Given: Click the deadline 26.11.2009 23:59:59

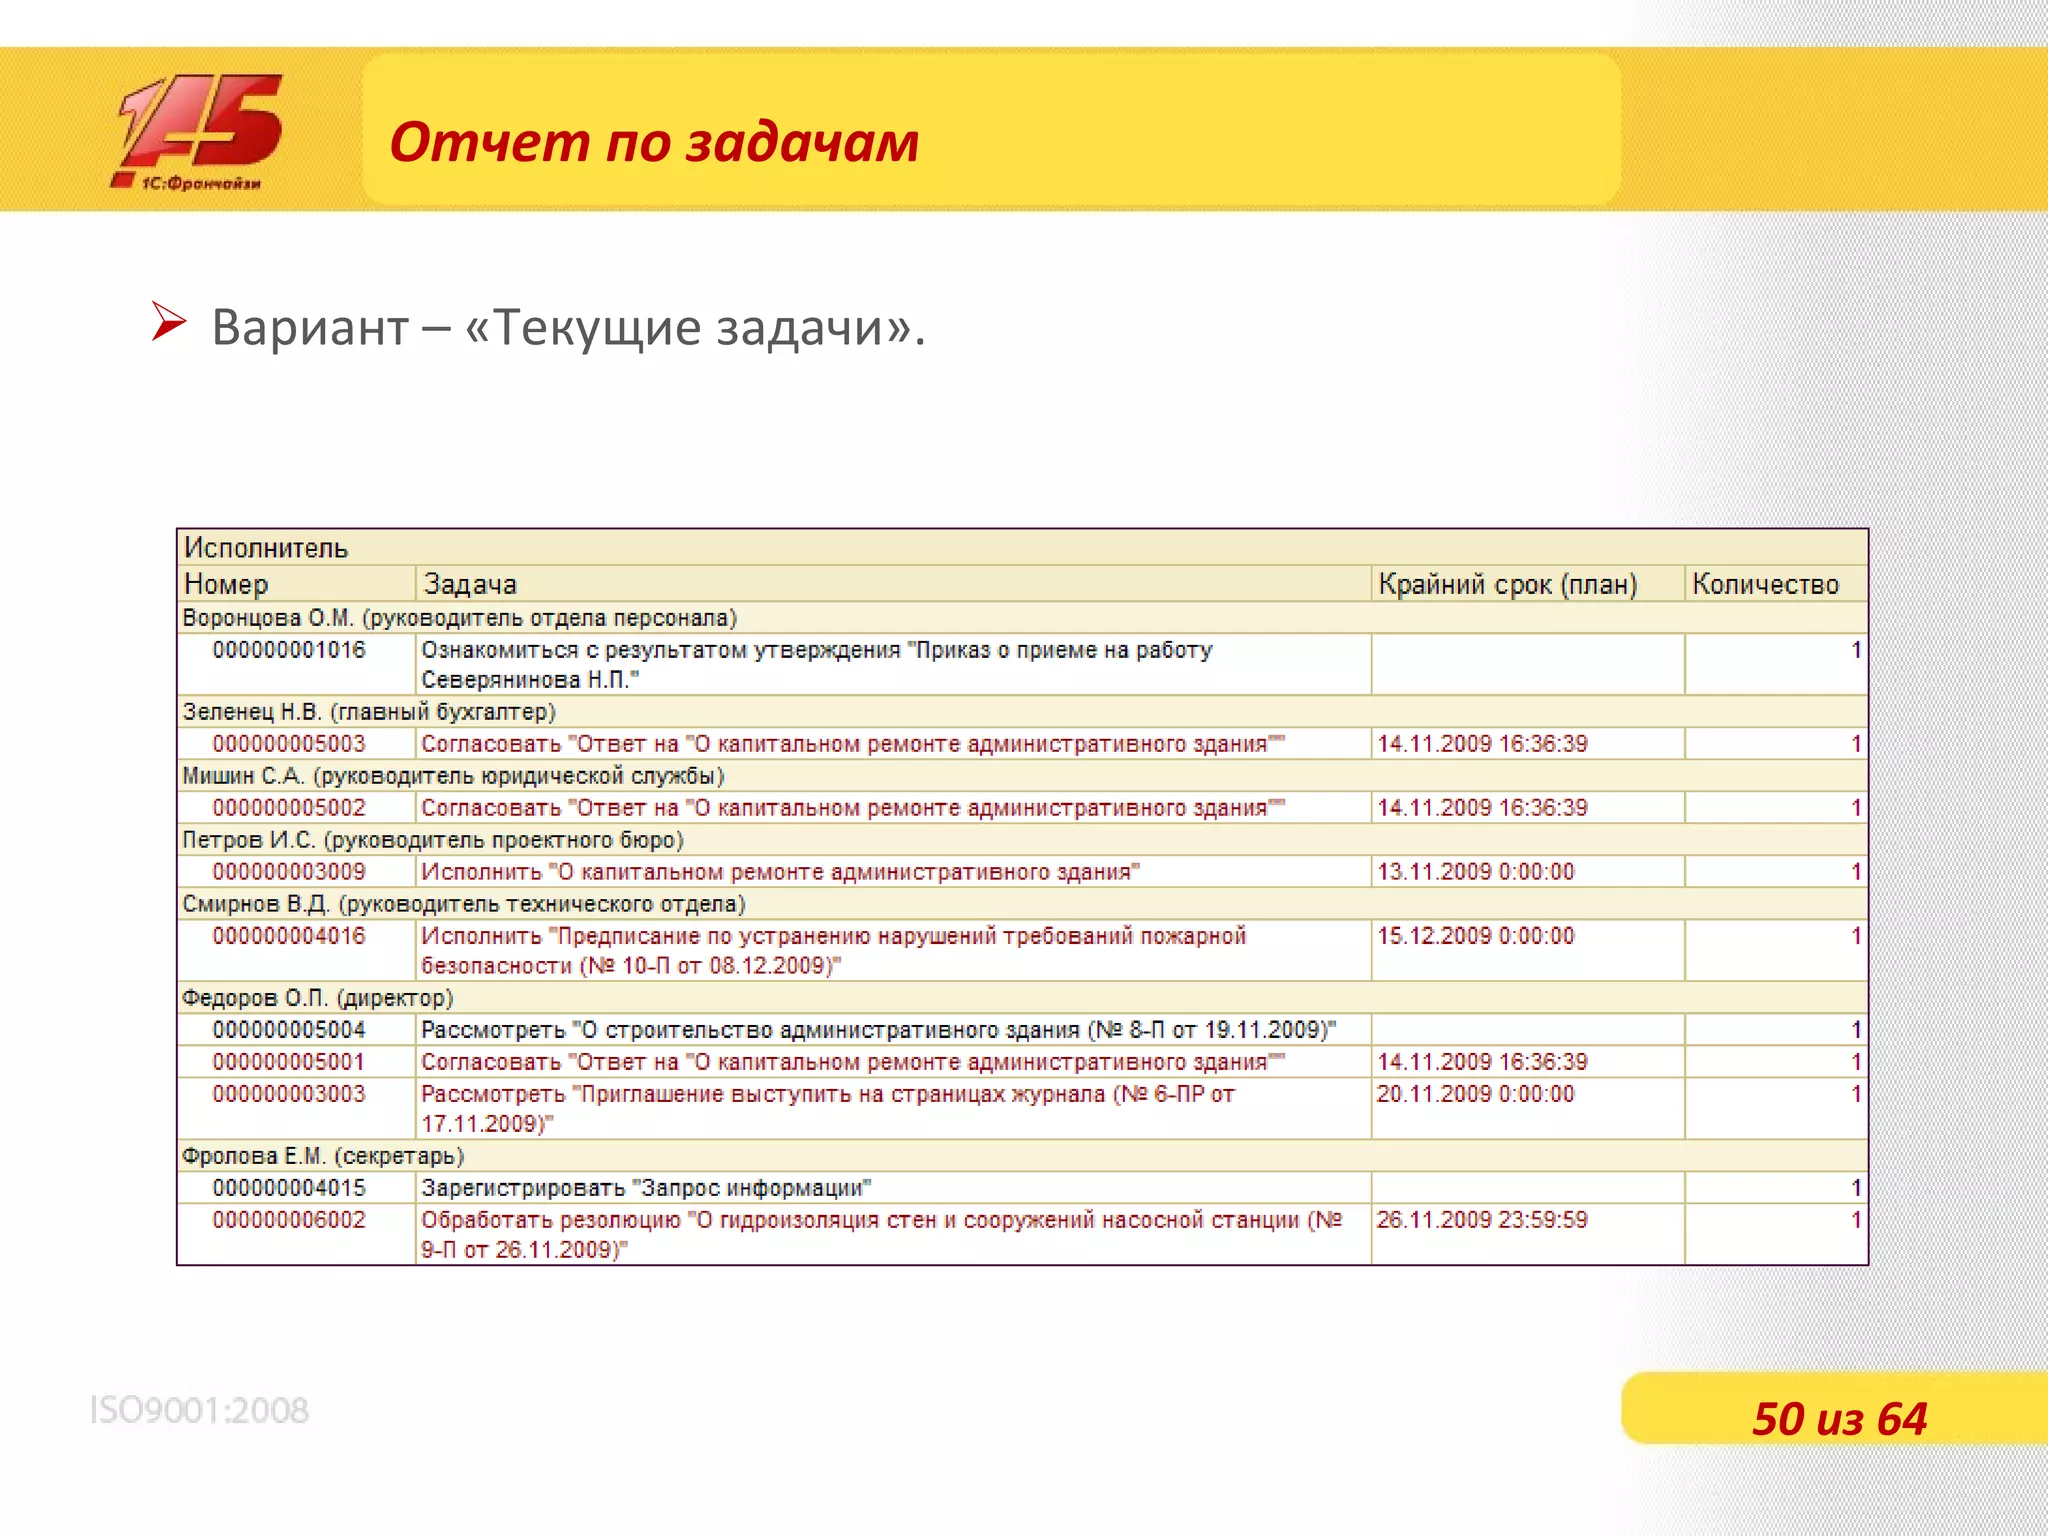Looking at the screenshot, I should click(x=1482, y=1220).
